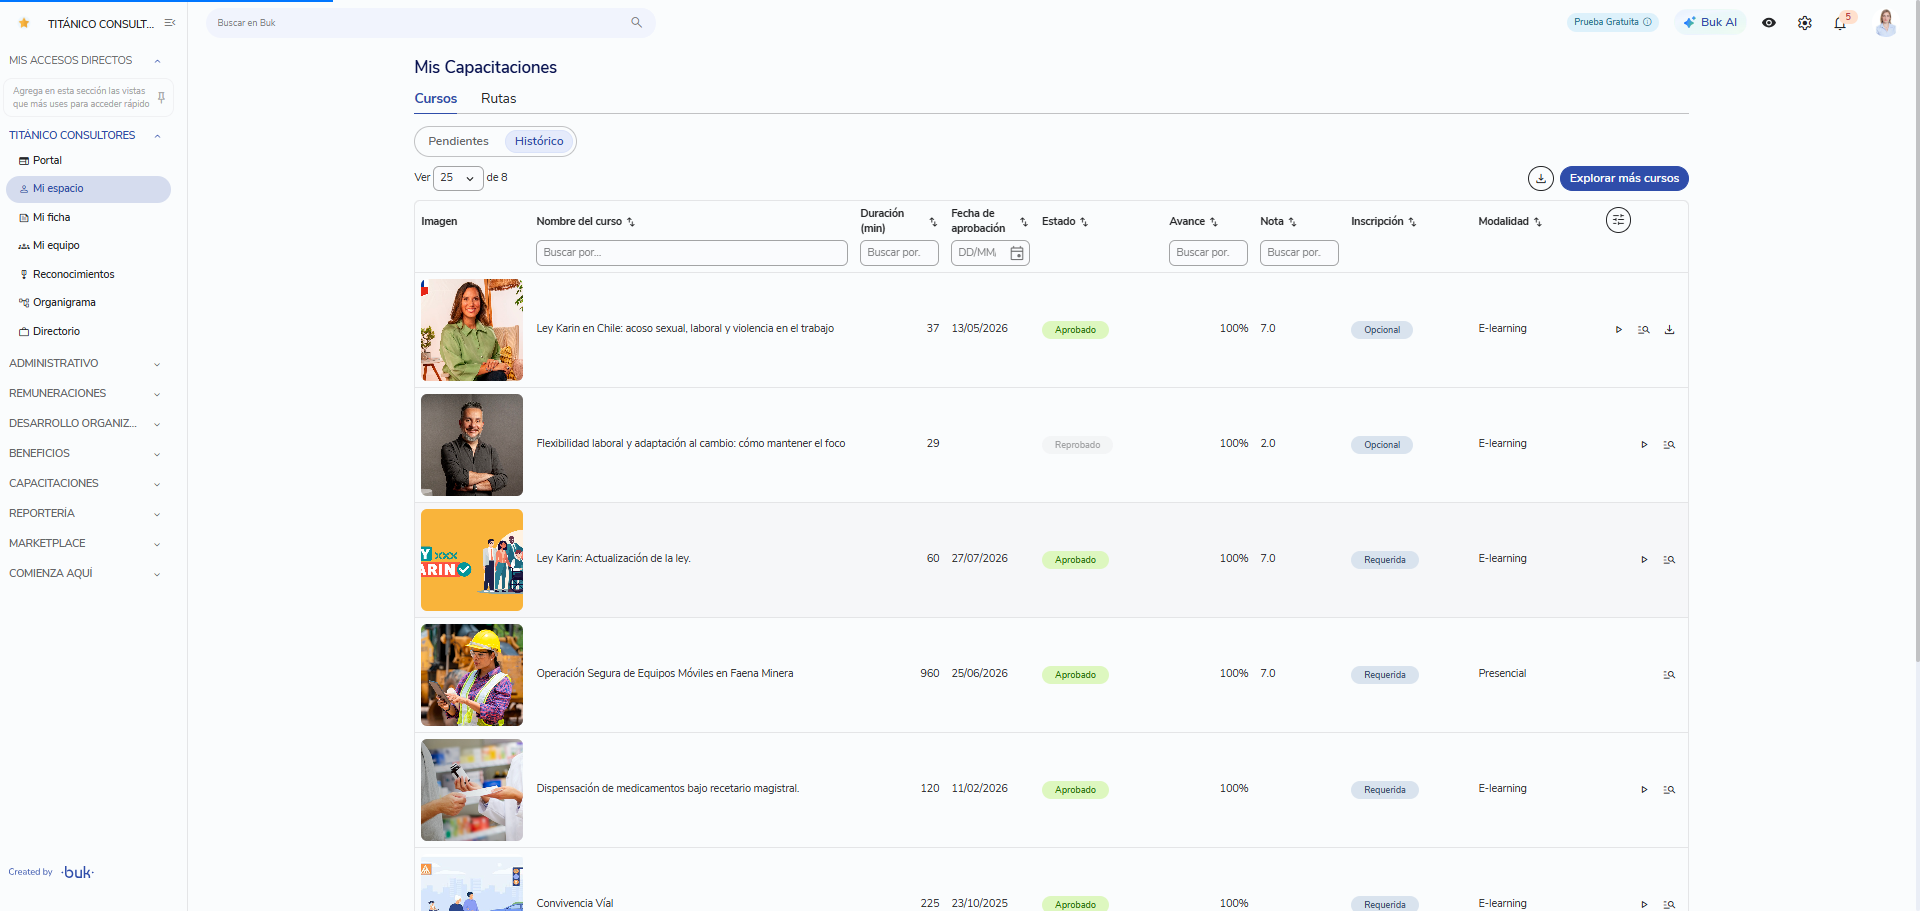Click the pin icon in shortcuts box
This screenshot has width=1920, height=911.
[x=161, y=97]
